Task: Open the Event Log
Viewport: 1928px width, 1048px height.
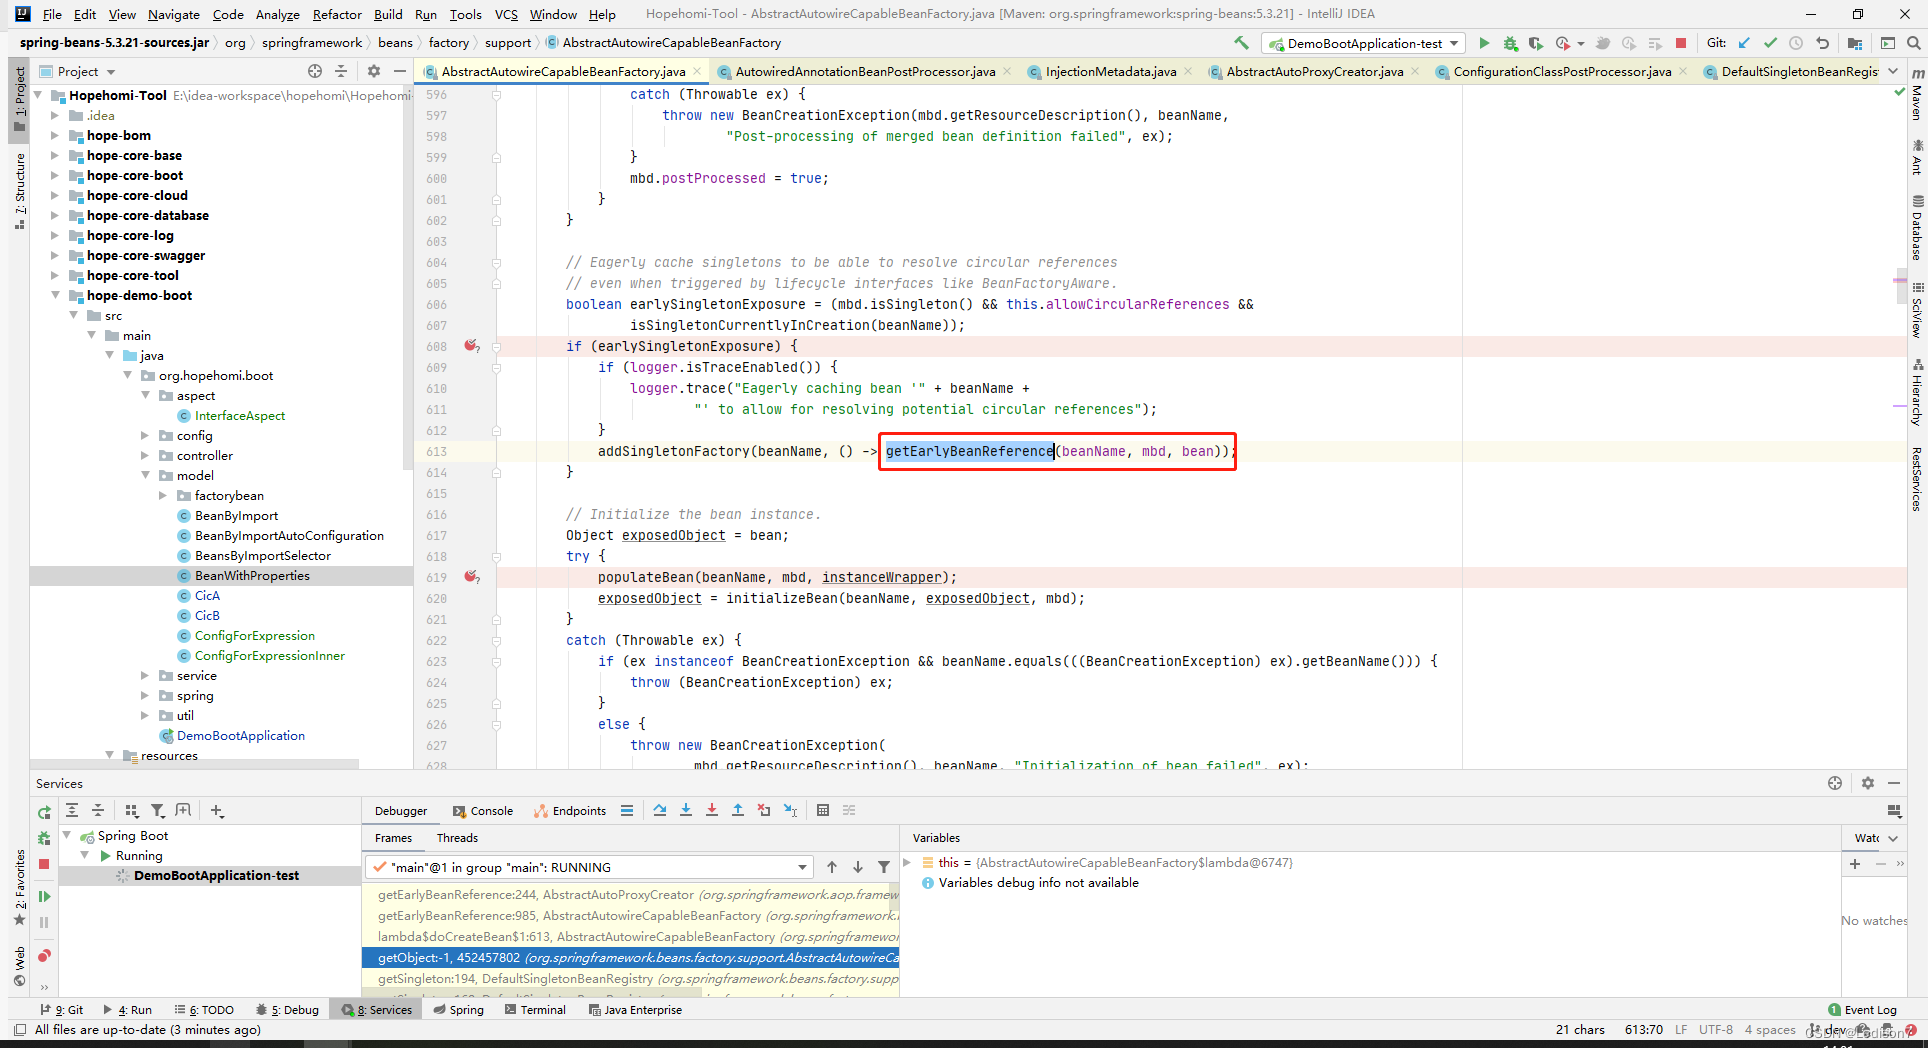Action: point(1862,1010)
